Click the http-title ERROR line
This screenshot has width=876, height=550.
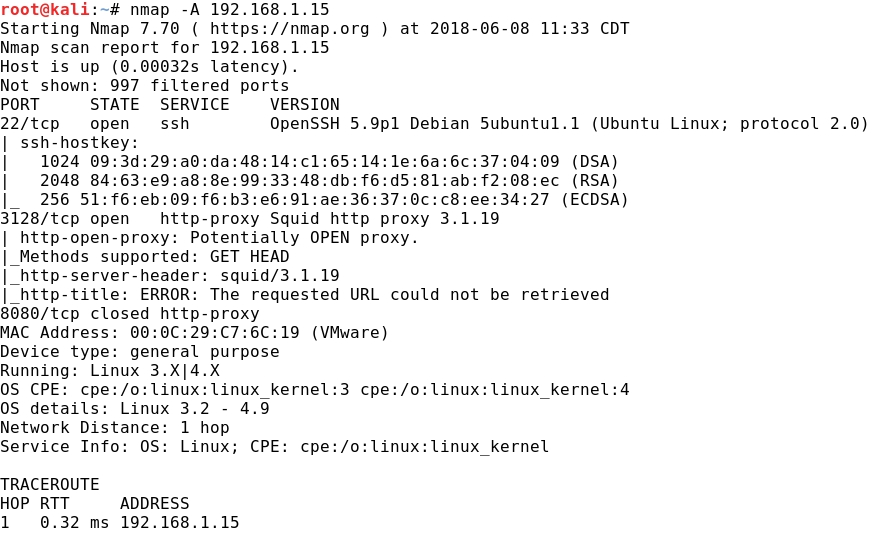coord(304,295)
